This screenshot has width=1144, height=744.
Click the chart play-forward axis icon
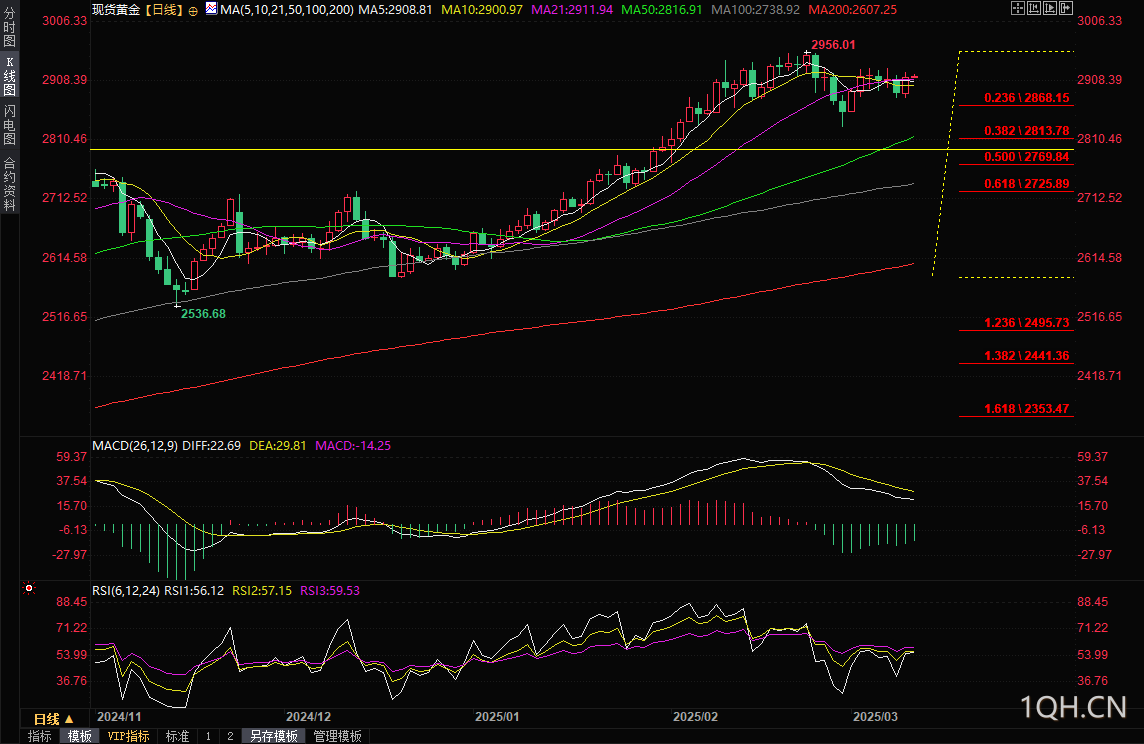1050,9
